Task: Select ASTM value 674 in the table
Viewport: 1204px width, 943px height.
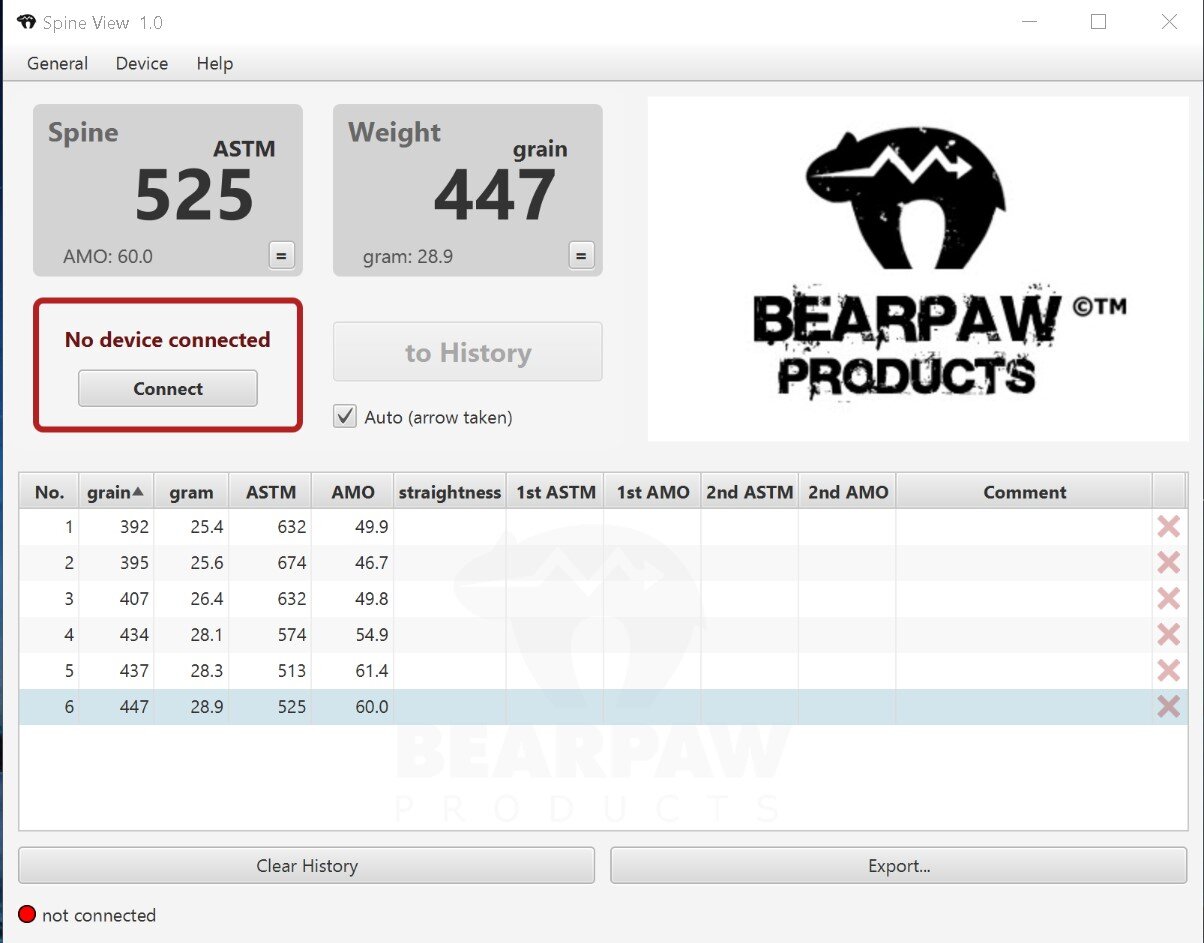Action: point(292,563)
